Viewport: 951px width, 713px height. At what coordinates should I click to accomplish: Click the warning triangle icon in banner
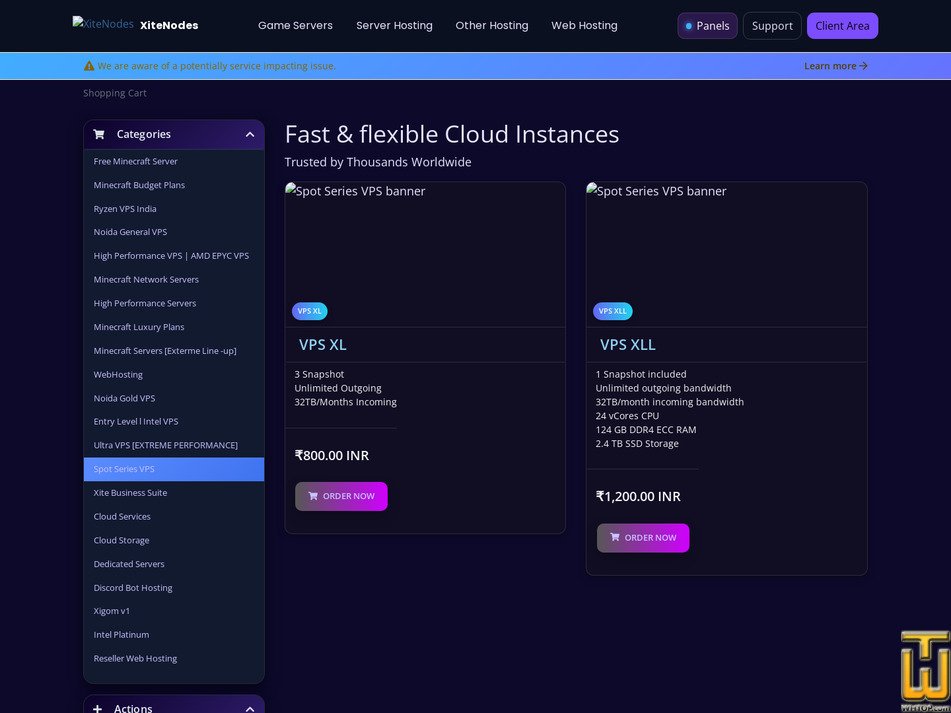pyautogui.click(x=89, y=65)
